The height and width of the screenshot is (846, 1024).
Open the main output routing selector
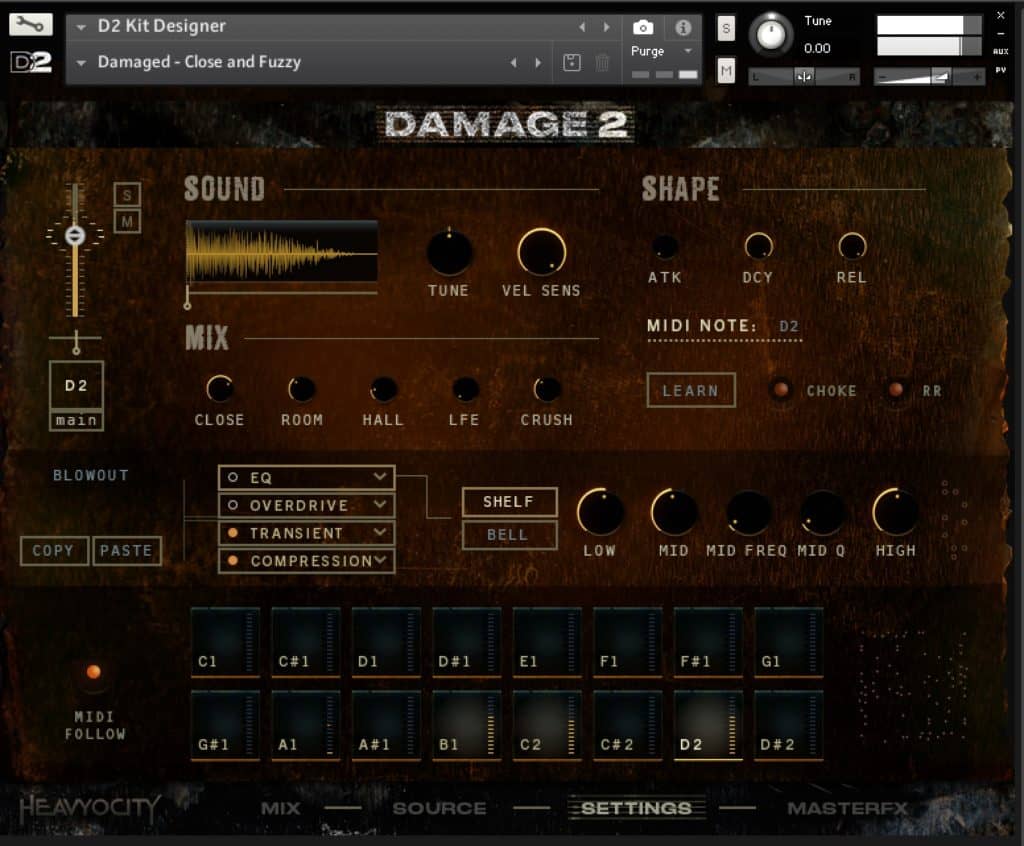click(76, 420)
